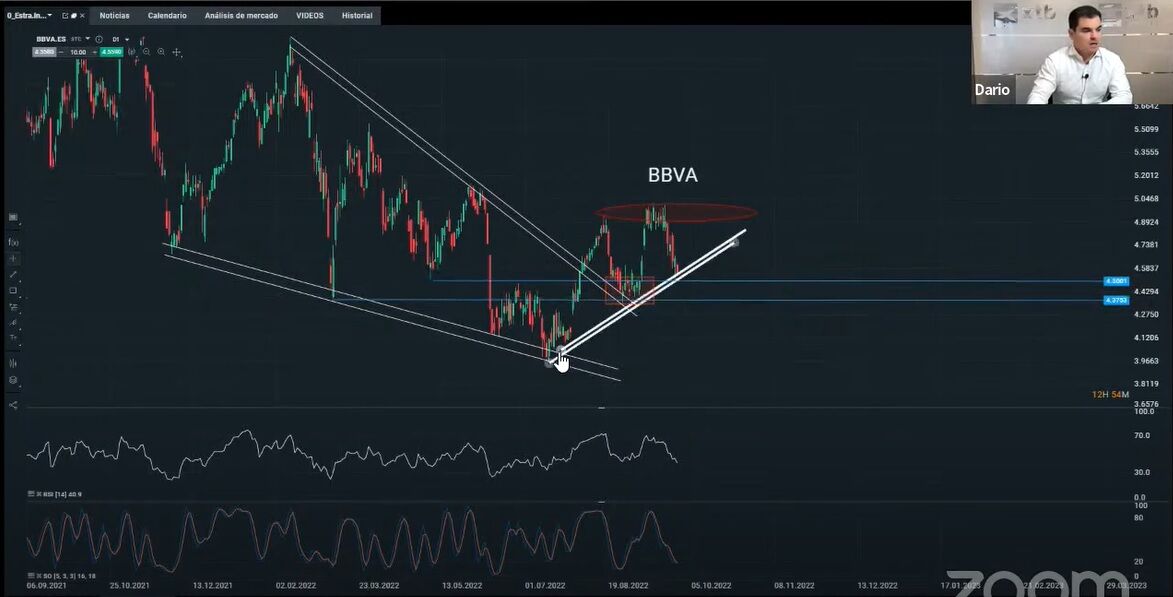Zoom in the chart with magnifier plus
Image resolution: width=1173 pixels, height=597 pixels.
point(161,52)
